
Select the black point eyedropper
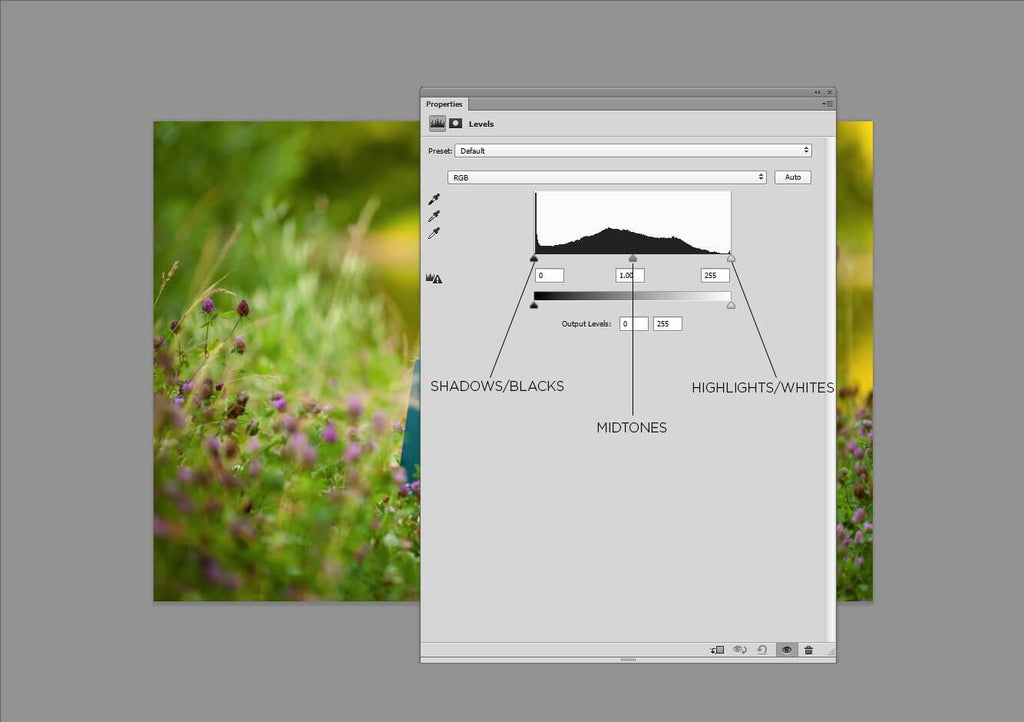[x=434, y=199]
